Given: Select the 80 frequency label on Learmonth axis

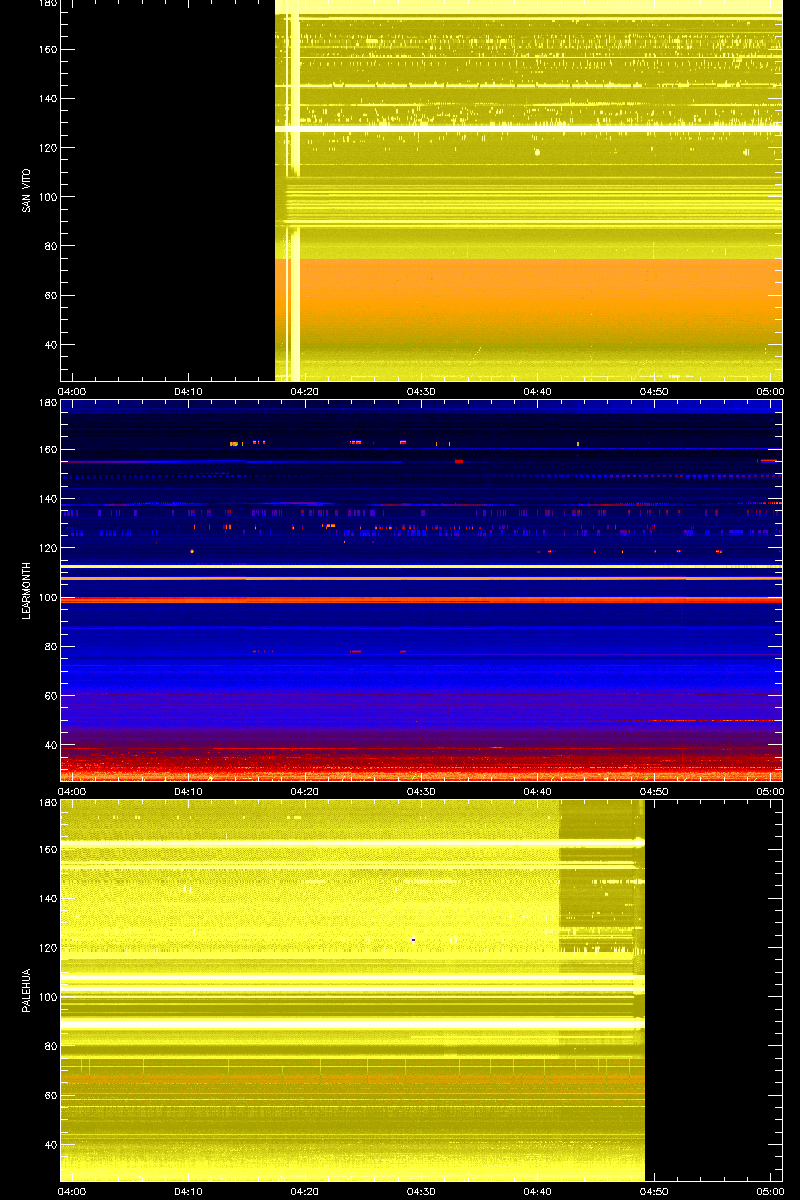Looking at the screenshot, I should pos(50,646).
